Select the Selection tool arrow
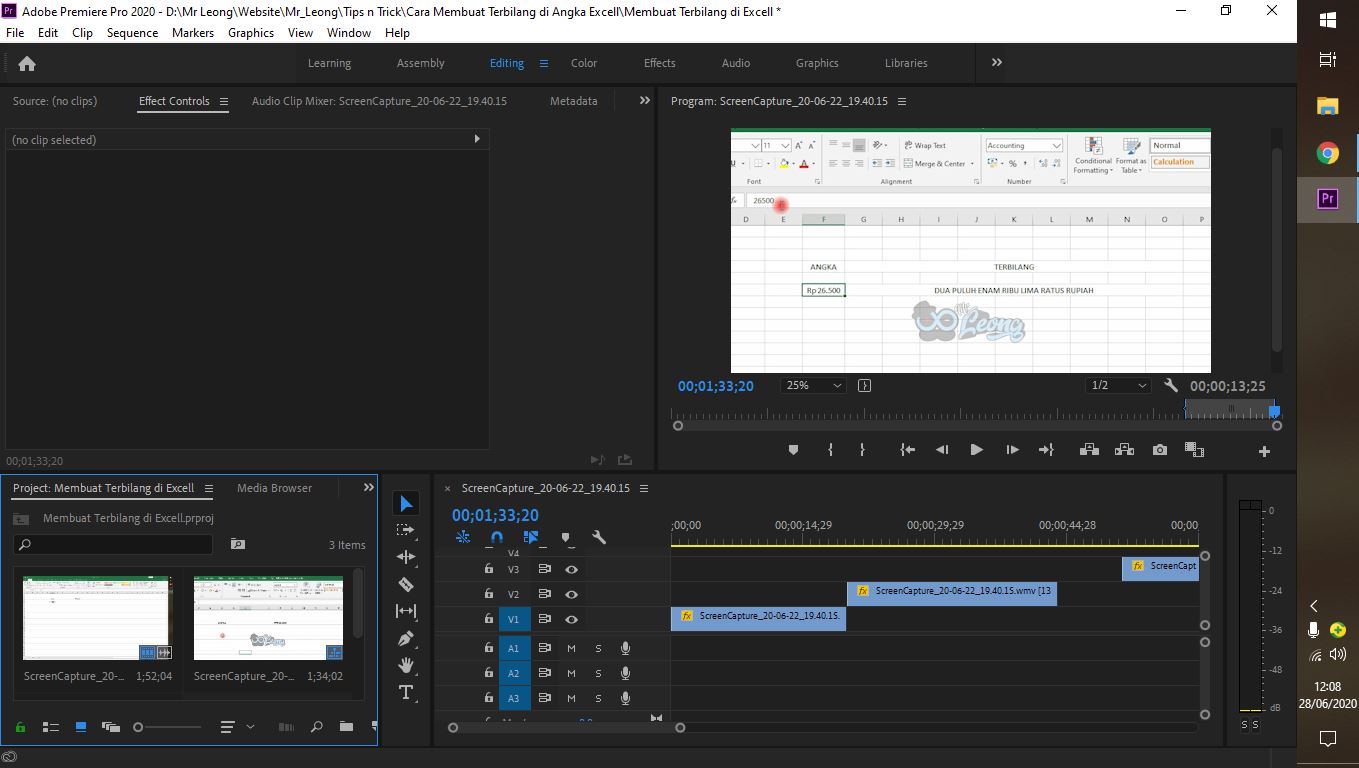Image resolution: width=1359 pixels, height=768 pixels. click(405, 503)
